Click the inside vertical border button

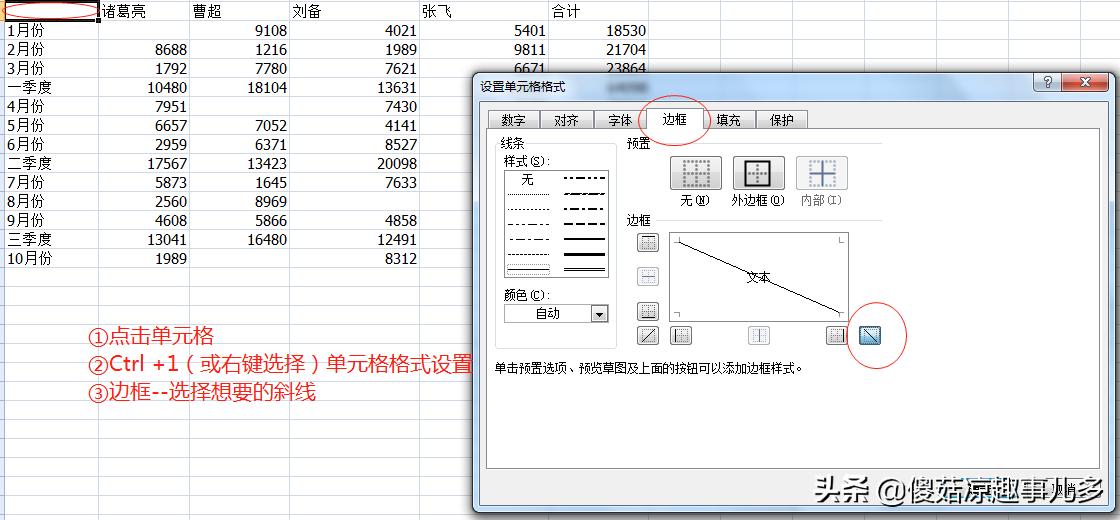(759, 335)
